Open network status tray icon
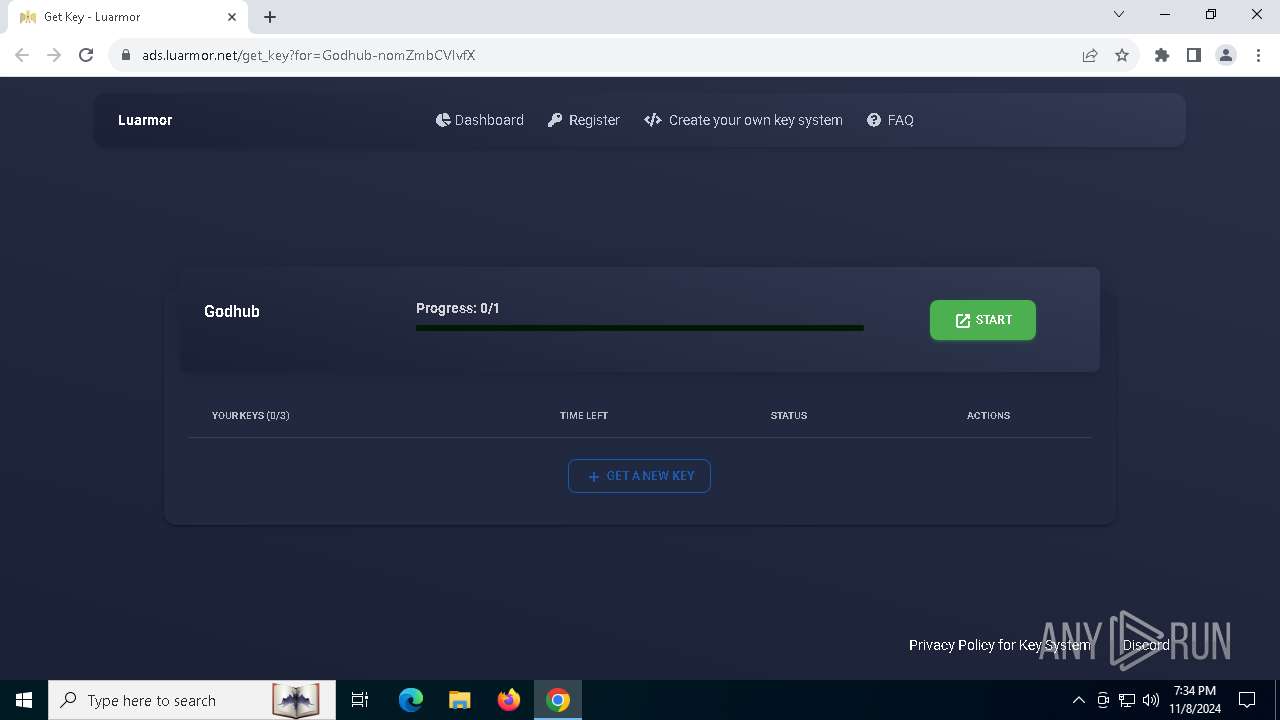This screenshot has height=720, width=1280. click(x=1127, y=700)
